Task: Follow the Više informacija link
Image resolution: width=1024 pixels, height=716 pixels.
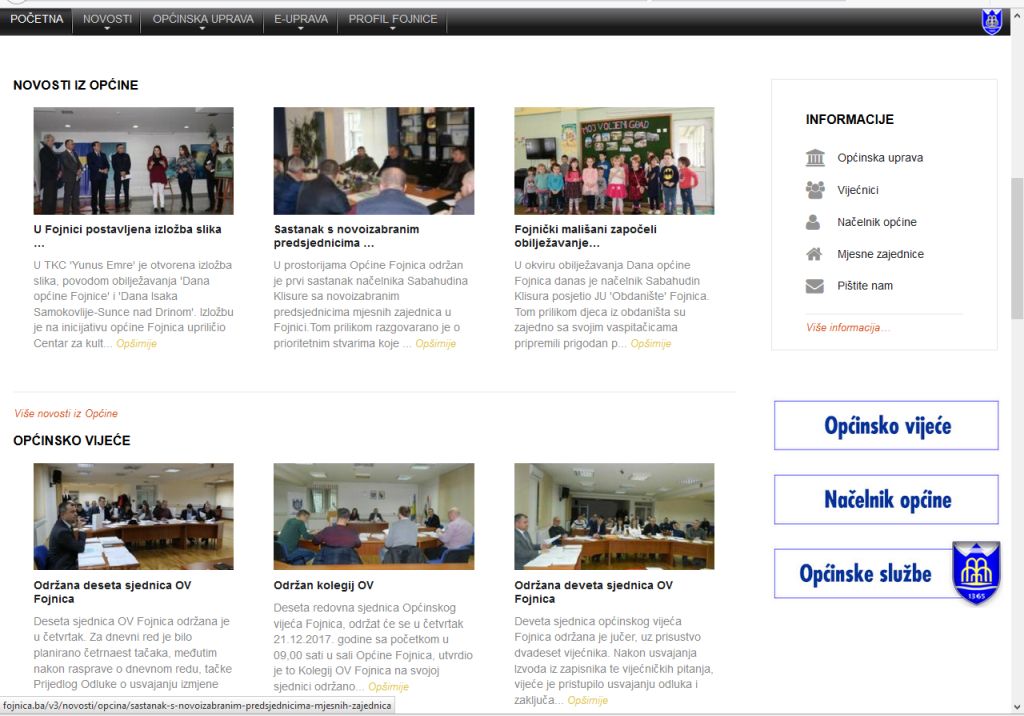Action: click(x=847, y=328)
